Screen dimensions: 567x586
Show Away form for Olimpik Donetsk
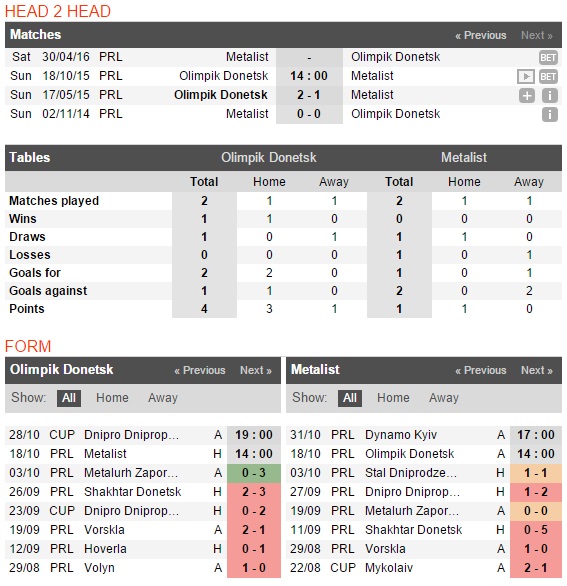(163, 398)
